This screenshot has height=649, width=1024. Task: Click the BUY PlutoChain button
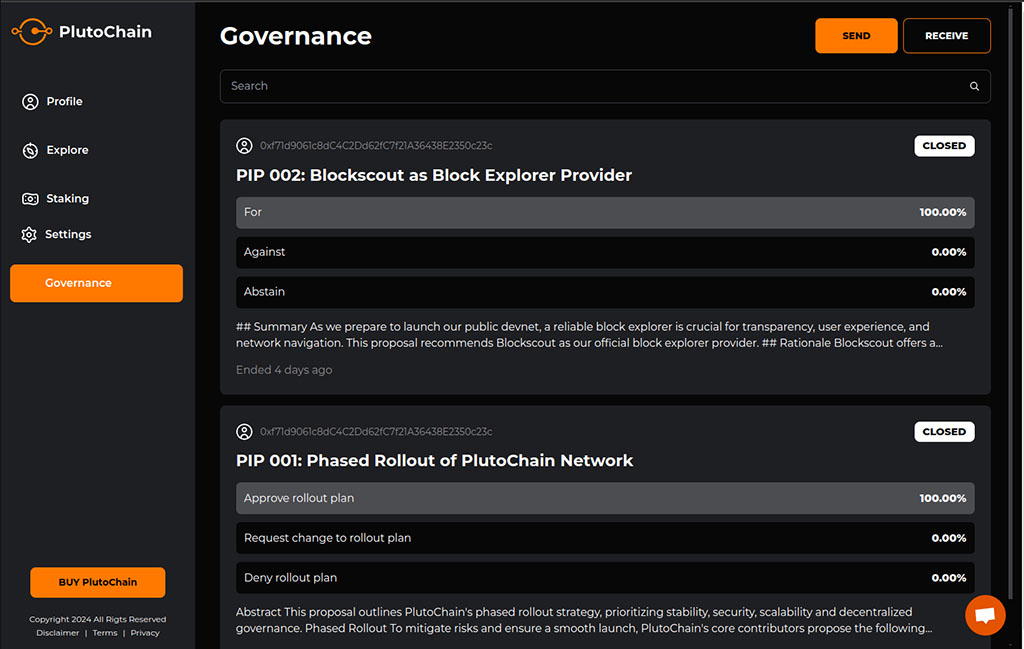(97, 582)
